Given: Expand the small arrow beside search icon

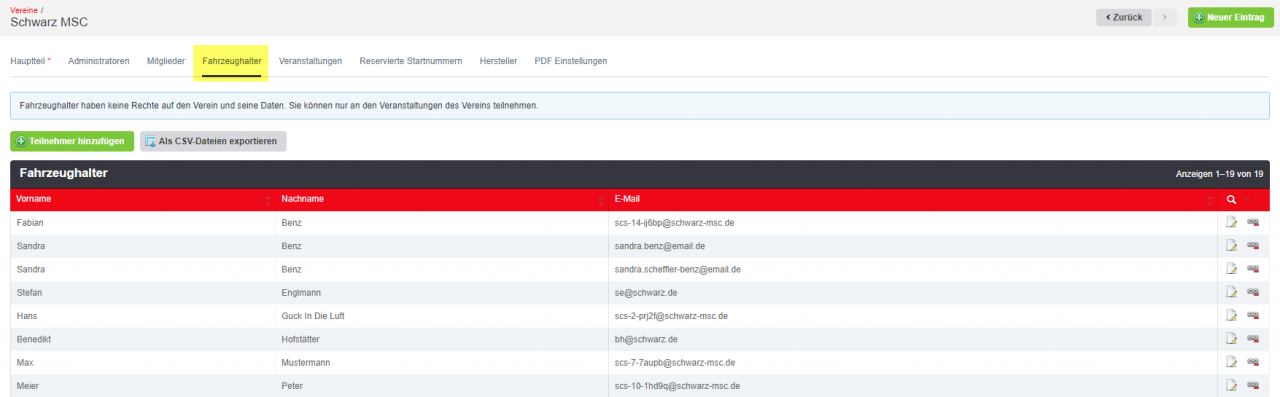Looking at the screenshot, I should (1246, 200).
